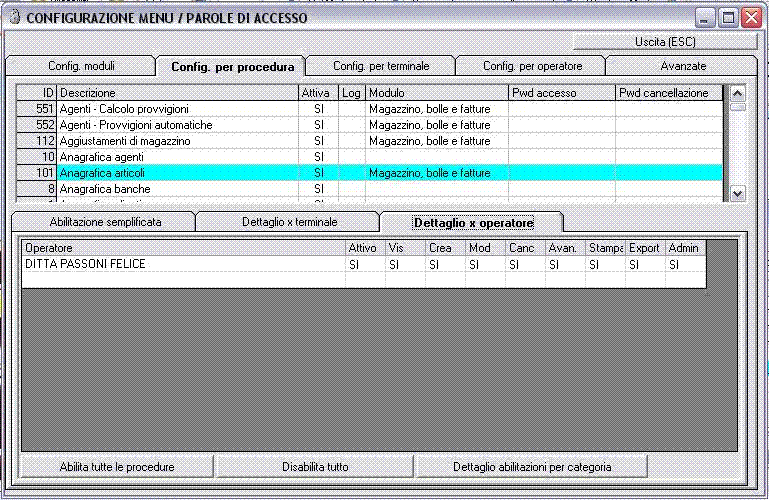
Task: Click Modulo cell of Aggiustamenti di magazzino
Action: pos(436,141)
